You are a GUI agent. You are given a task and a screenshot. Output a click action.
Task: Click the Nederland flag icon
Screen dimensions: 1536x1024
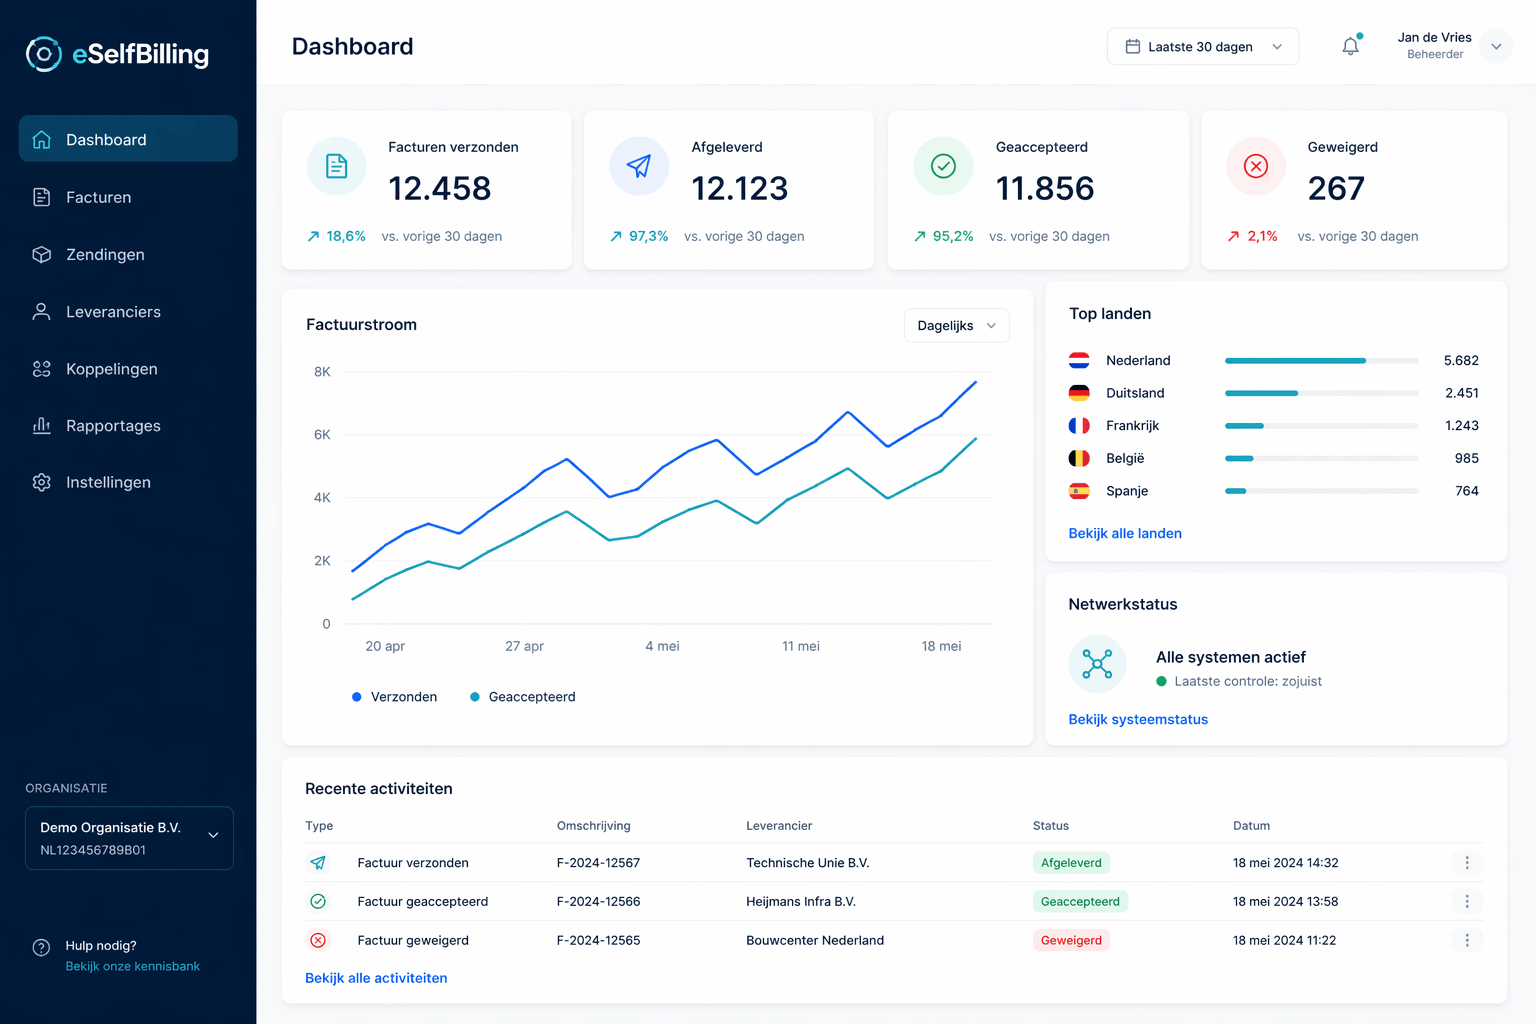(x=1079, y=360)
